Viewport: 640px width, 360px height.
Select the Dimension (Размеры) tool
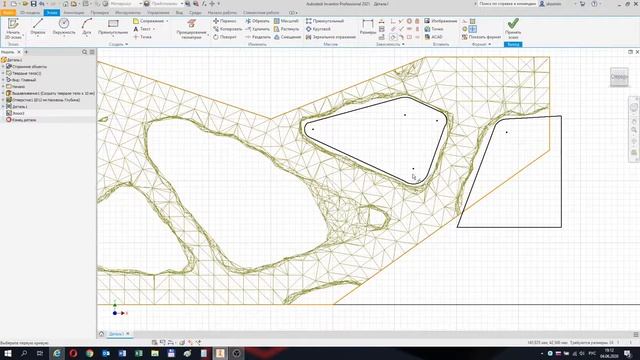(x=367, y=27)
